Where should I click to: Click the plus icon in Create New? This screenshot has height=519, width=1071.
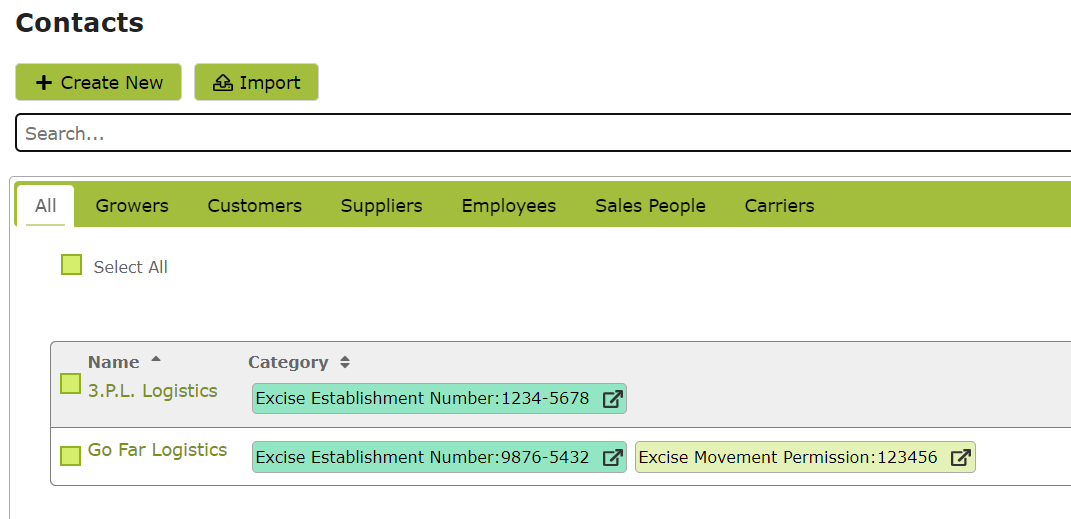pos(44,83)
